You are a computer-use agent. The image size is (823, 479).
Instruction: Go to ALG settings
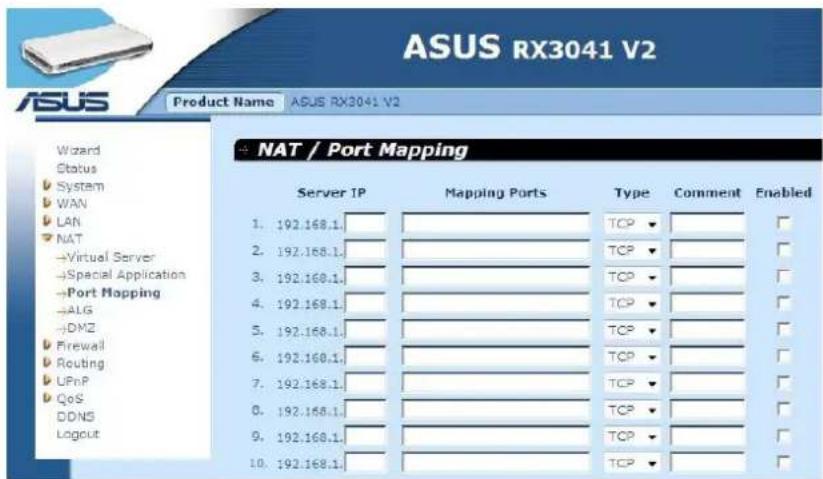click(80, 310)
